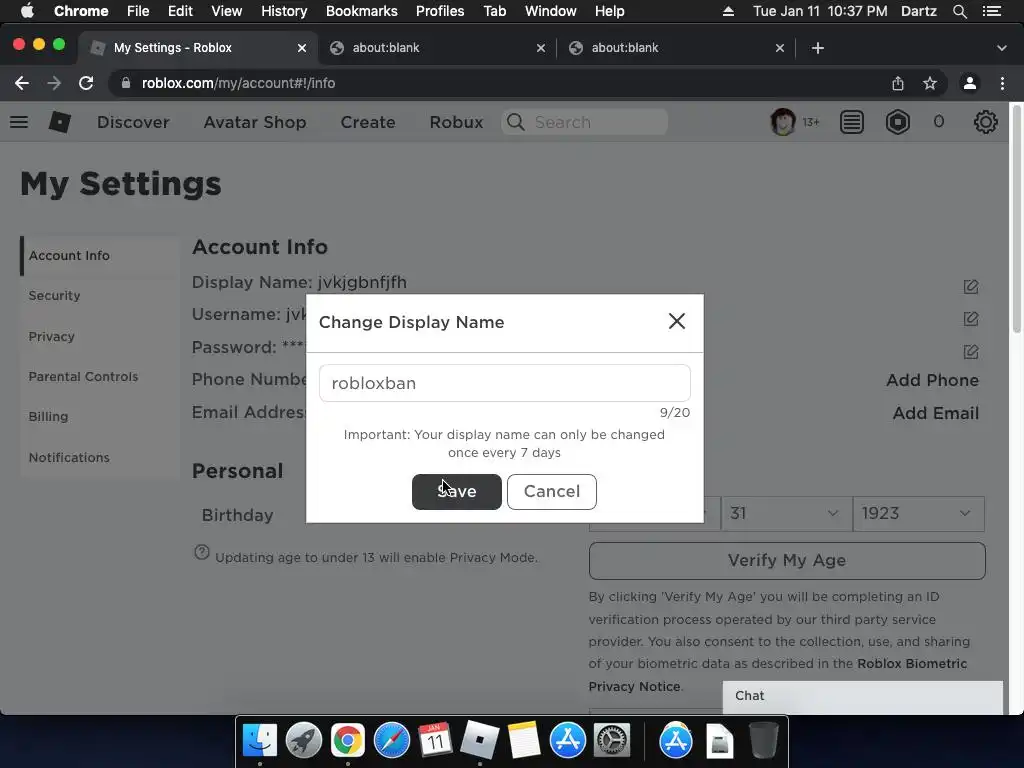Click the Verify My Age button
The image size is (1024, 768).
pyautogui.click(x=787, y=561)
